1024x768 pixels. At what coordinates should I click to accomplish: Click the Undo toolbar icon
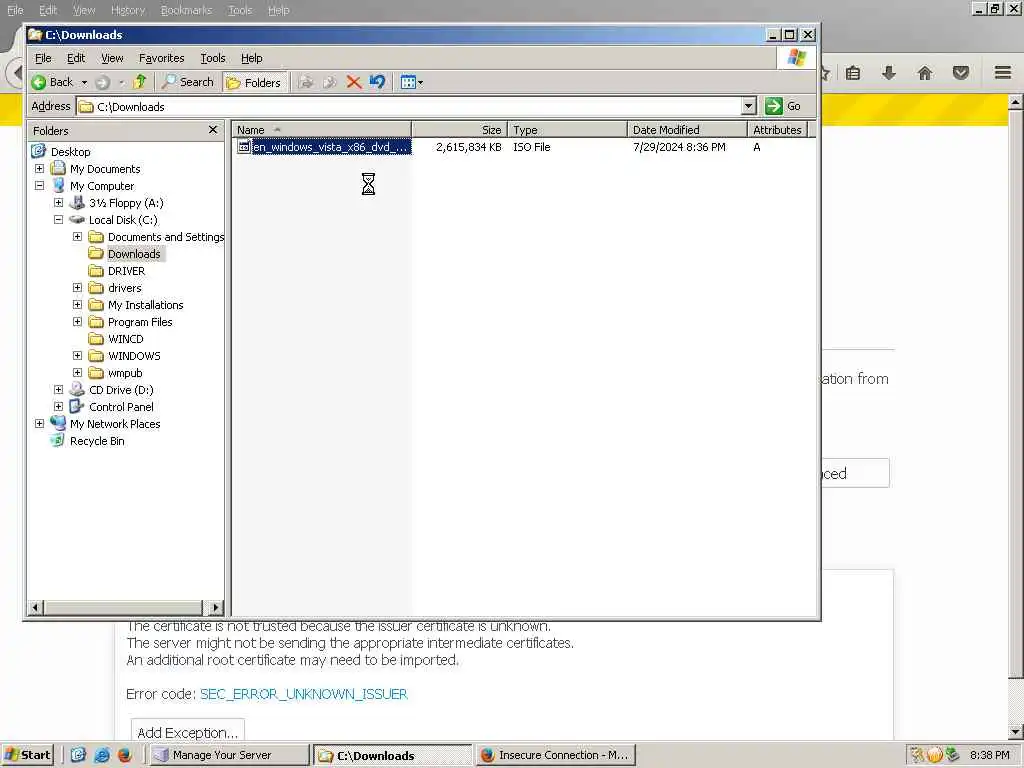pyautogui.click(x=377, y=82)
